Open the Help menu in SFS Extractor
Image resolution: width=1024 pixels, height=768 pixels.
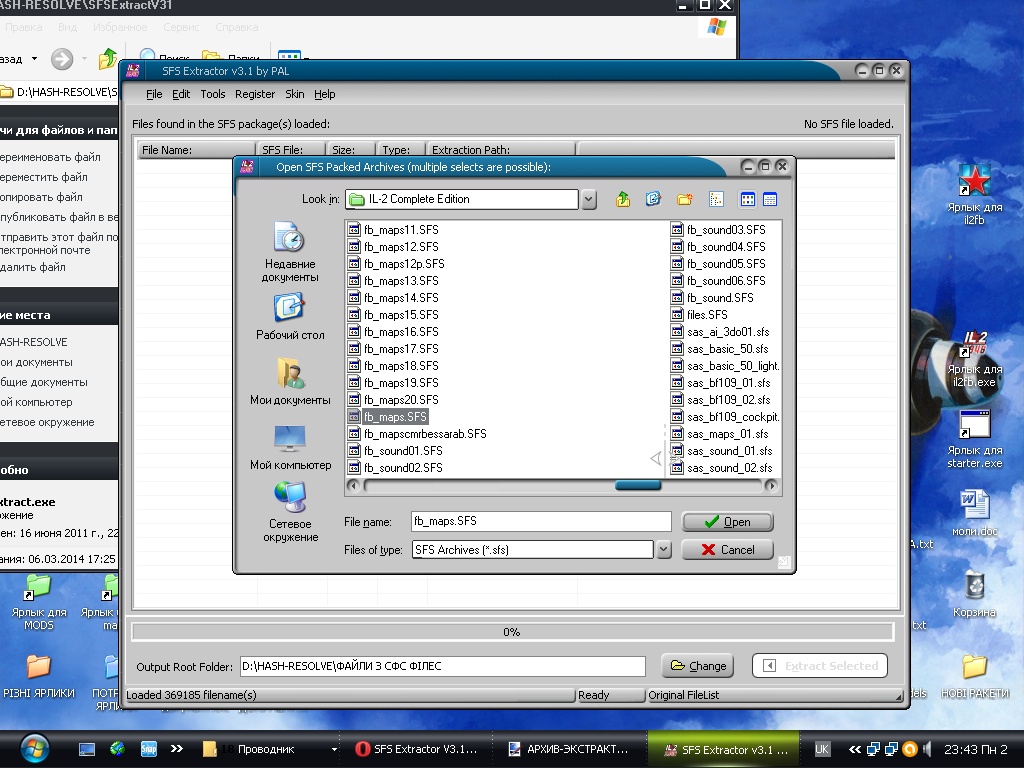[x=325, y=94]
